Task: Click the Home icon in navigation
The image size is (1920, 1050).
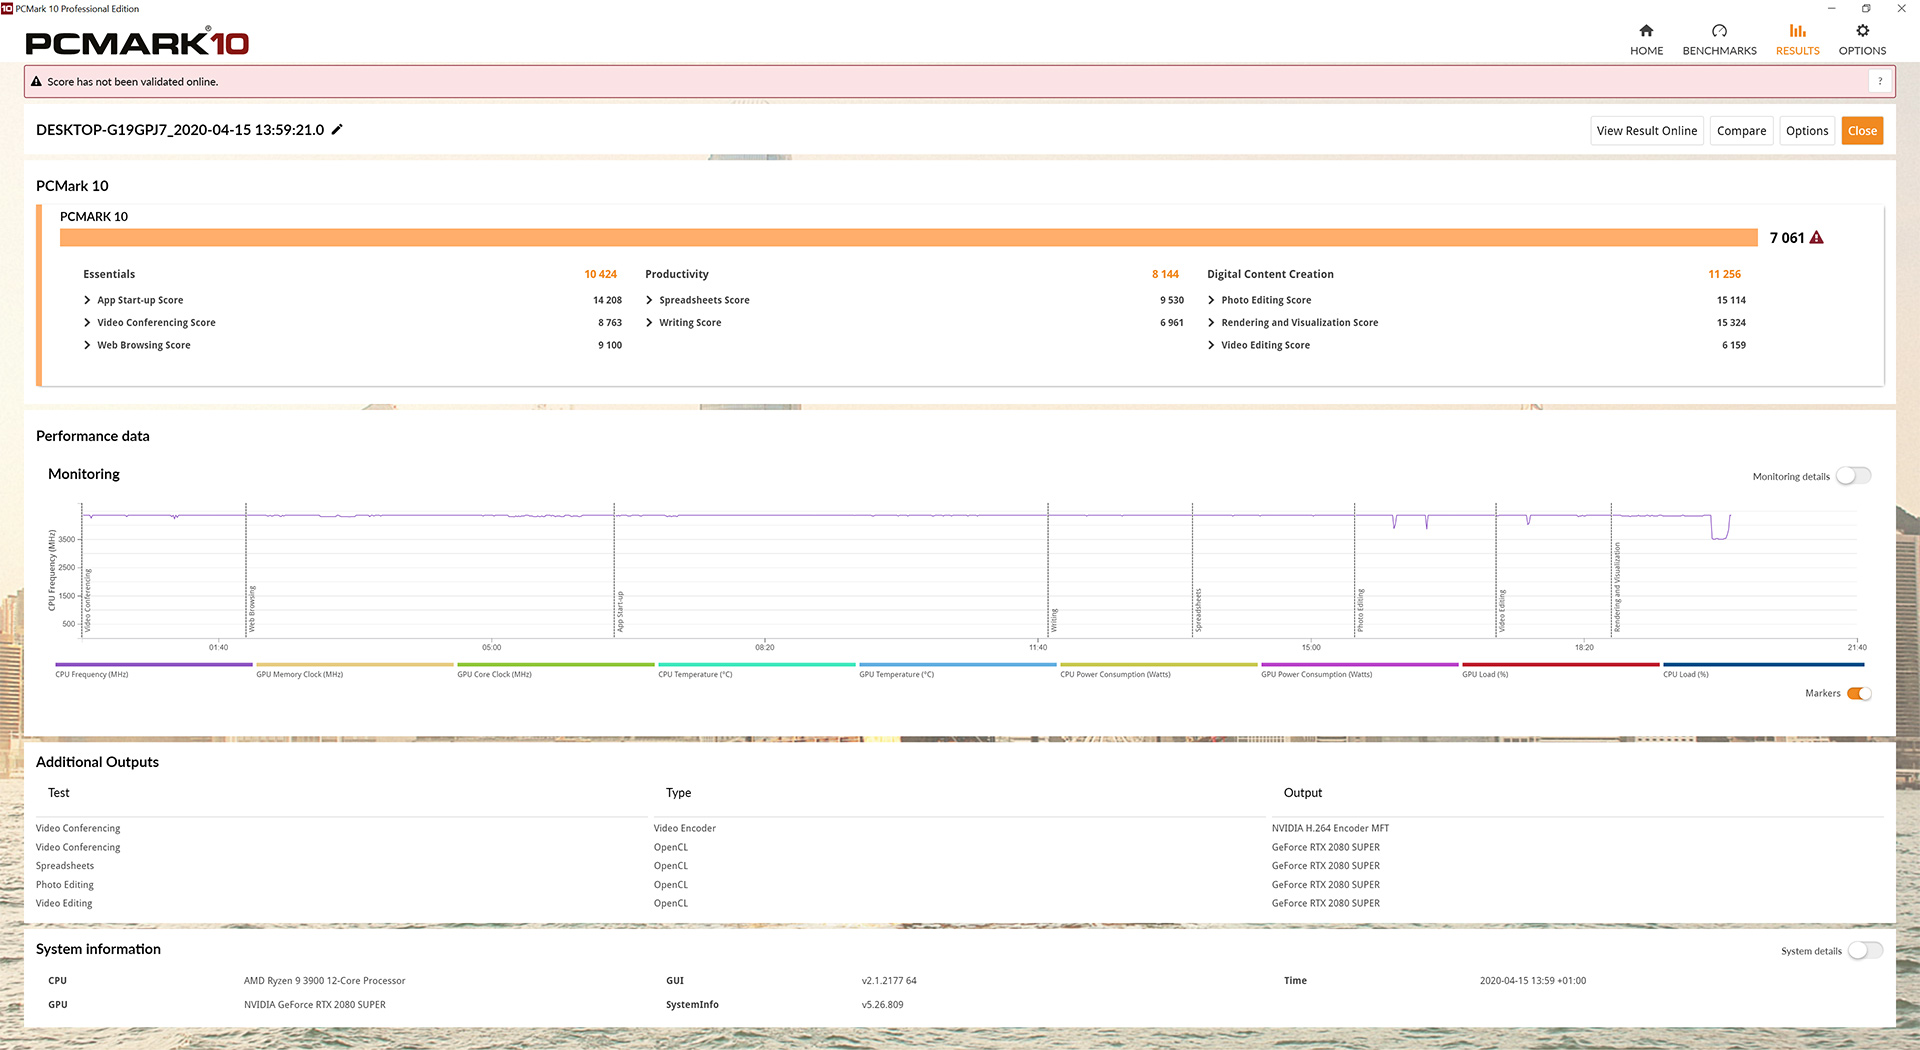Action: pyautogui.click(x=1646, y=31)
